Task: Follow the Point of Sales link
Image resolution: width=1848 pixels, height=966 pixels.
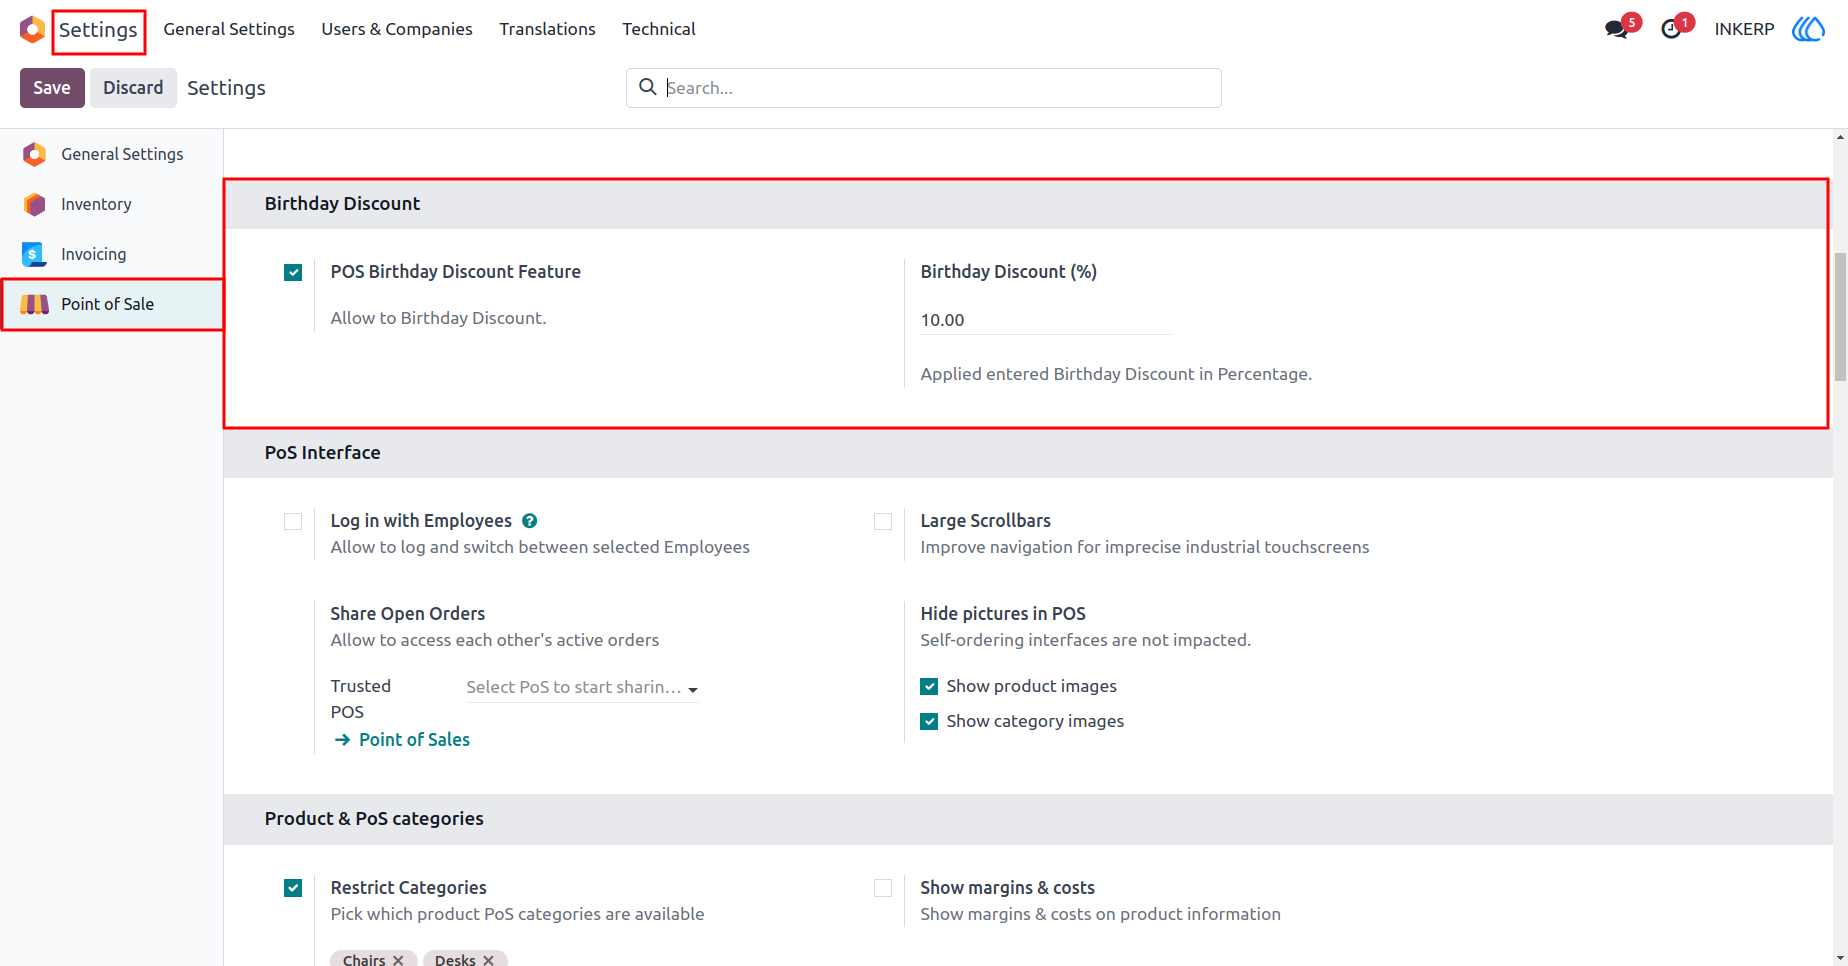Action: pos(414,740)
